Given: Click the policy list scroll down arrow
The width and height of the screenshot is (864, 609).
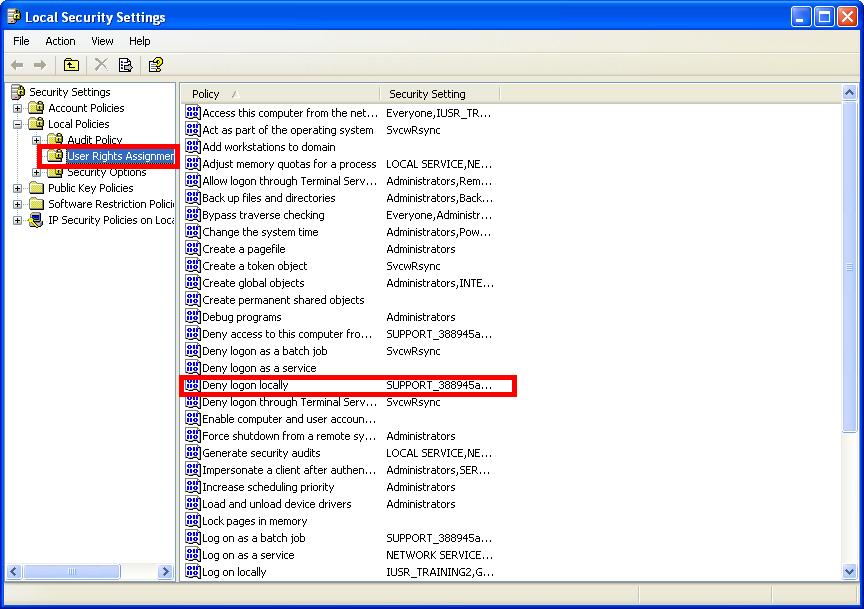Looking at the screenshot, I should tap(849, 572).
